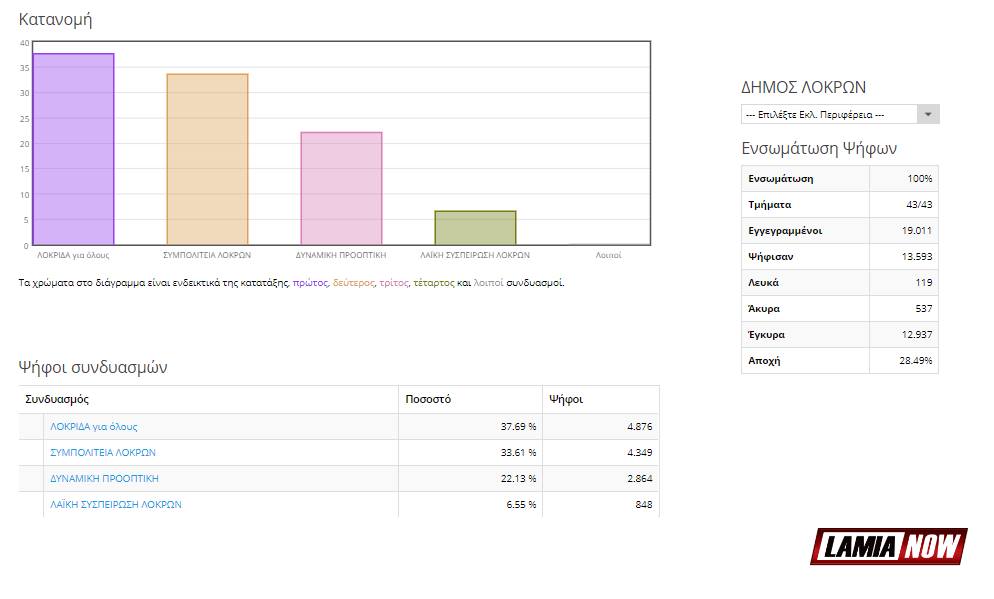Image resolution: width=994 pixels, height=599 pixels.
Task: Click the Ψήφισαν row label
Action: tap(770, 257)
